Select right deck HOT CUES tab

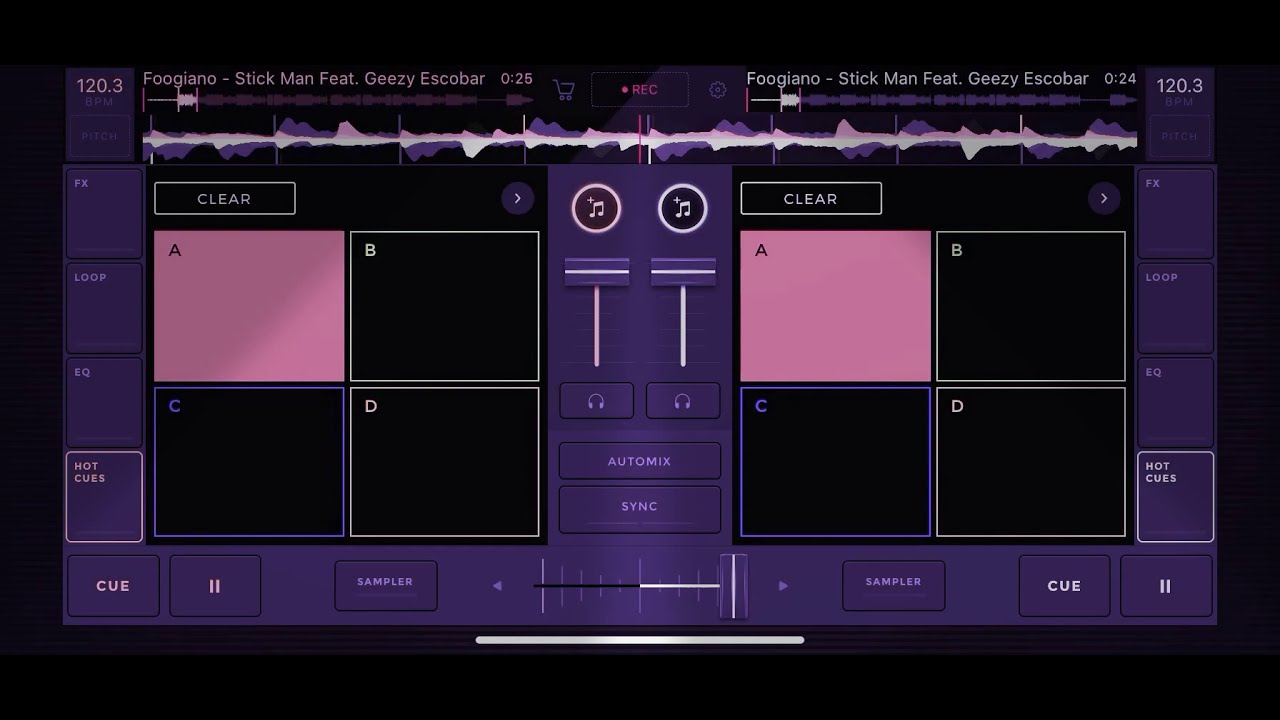(x=1176, y=497)
